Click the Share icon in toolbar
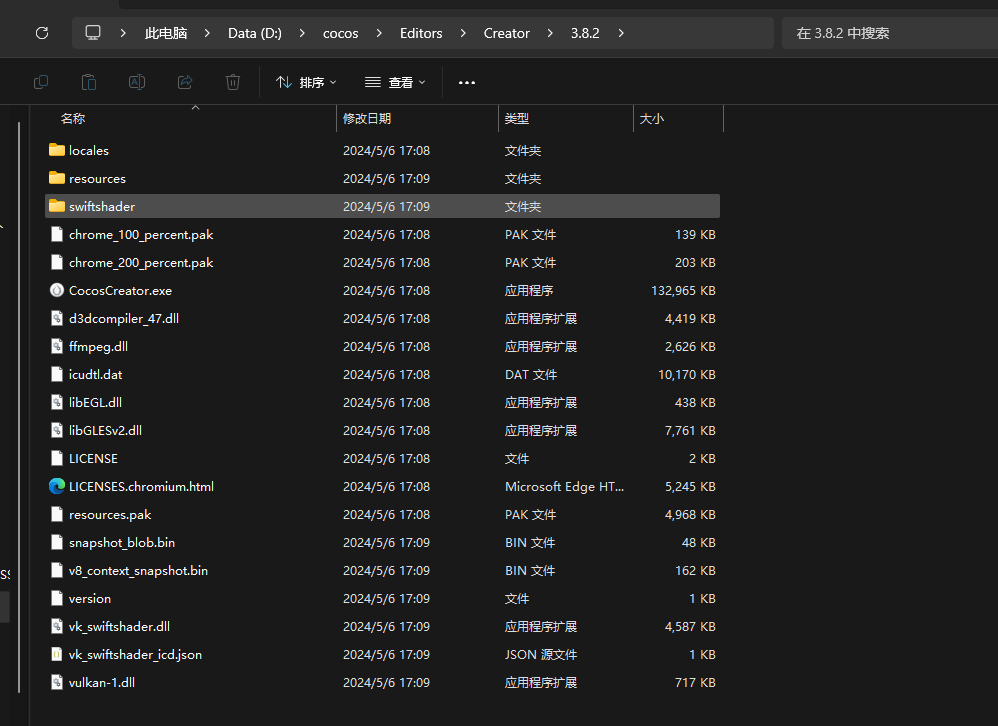 pyautogui.click(x=185, y=82)
